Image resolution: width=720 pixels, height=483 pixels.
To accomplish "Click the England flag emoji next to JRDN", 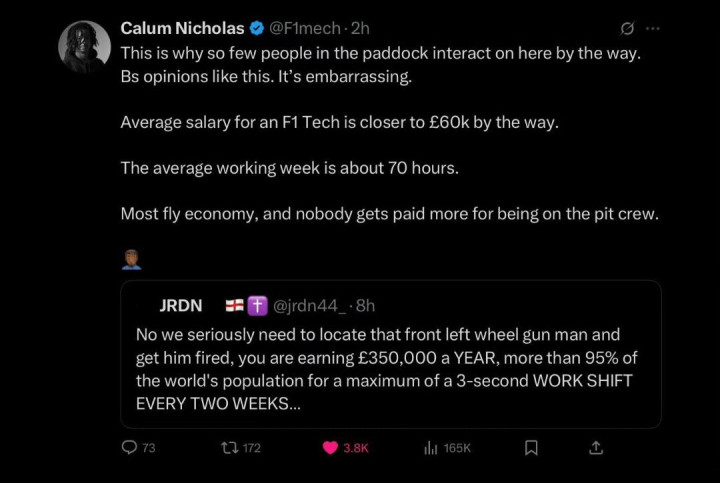I will coord(234,305).
